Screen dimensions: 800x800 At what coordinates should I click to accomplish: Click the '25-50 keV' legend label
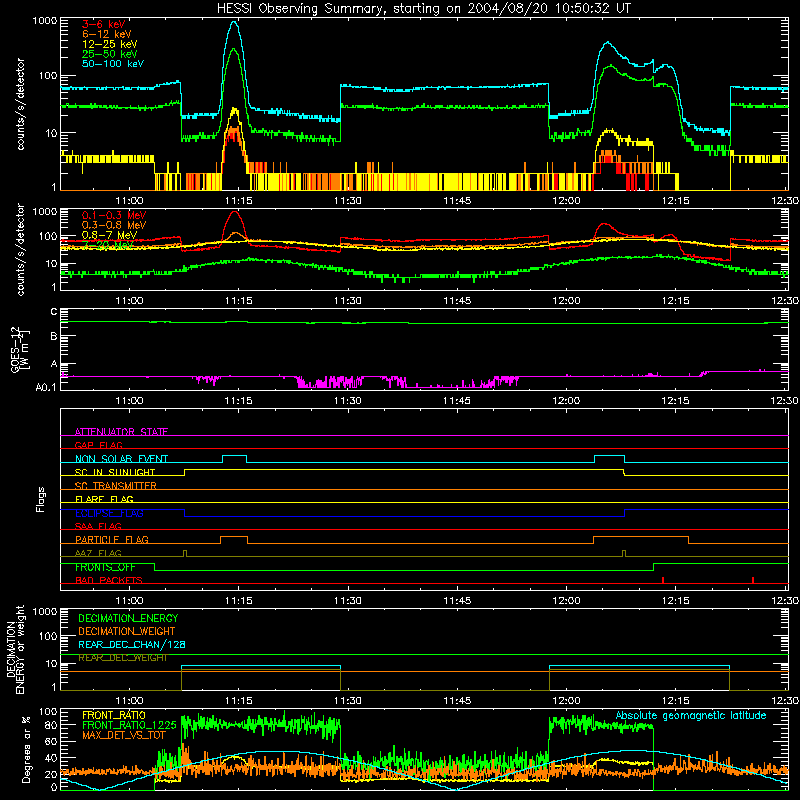click(x=110, y=54)
